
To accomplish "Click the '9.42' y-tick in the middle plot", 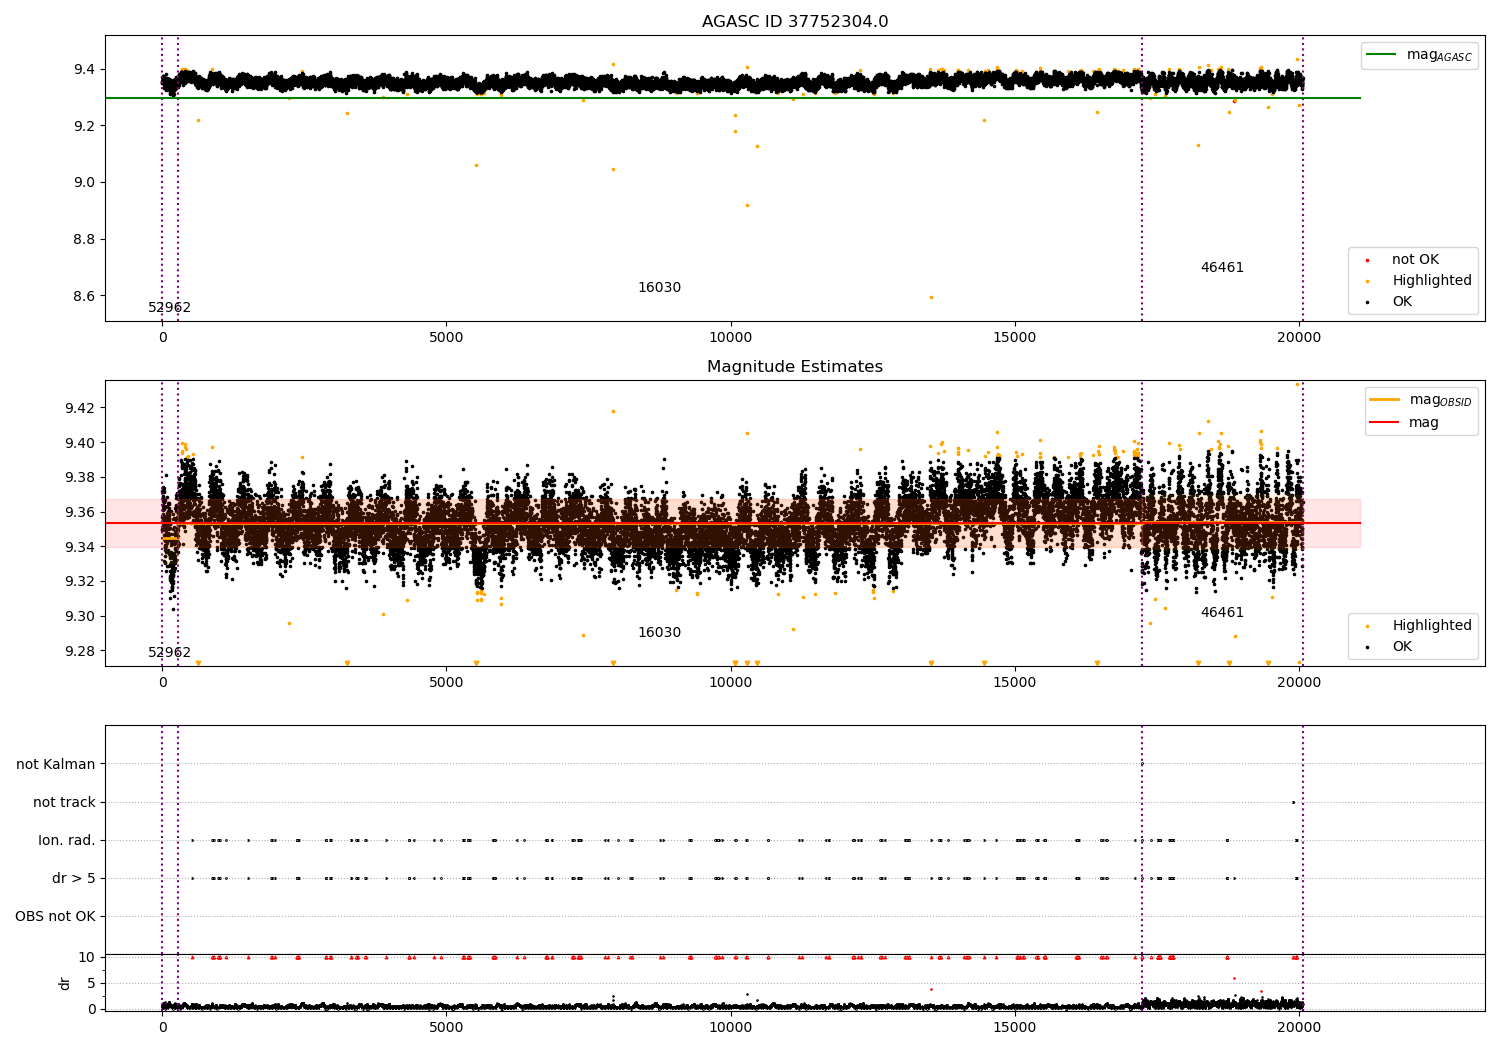I will pos(81,409).
